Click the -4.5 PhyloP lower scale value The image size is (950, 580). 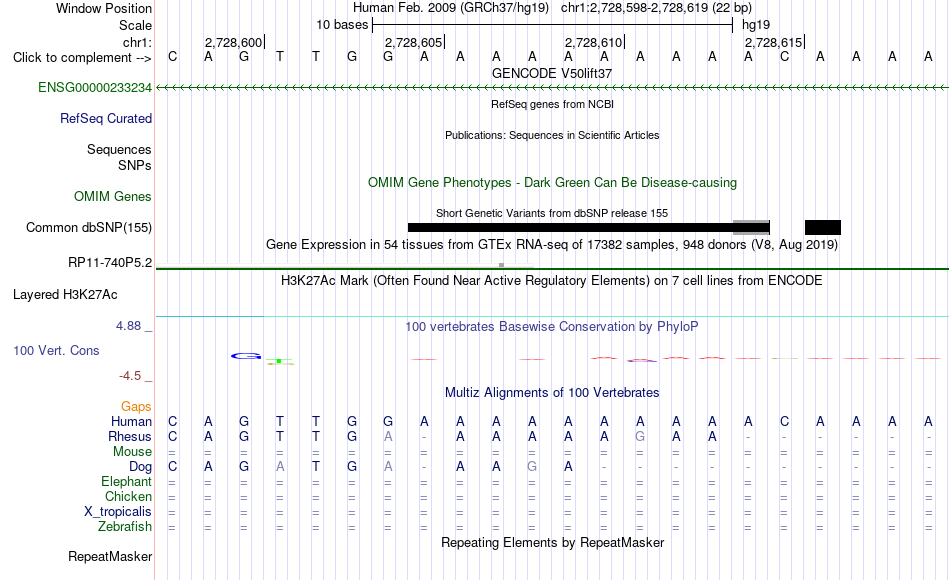[130, 376]
